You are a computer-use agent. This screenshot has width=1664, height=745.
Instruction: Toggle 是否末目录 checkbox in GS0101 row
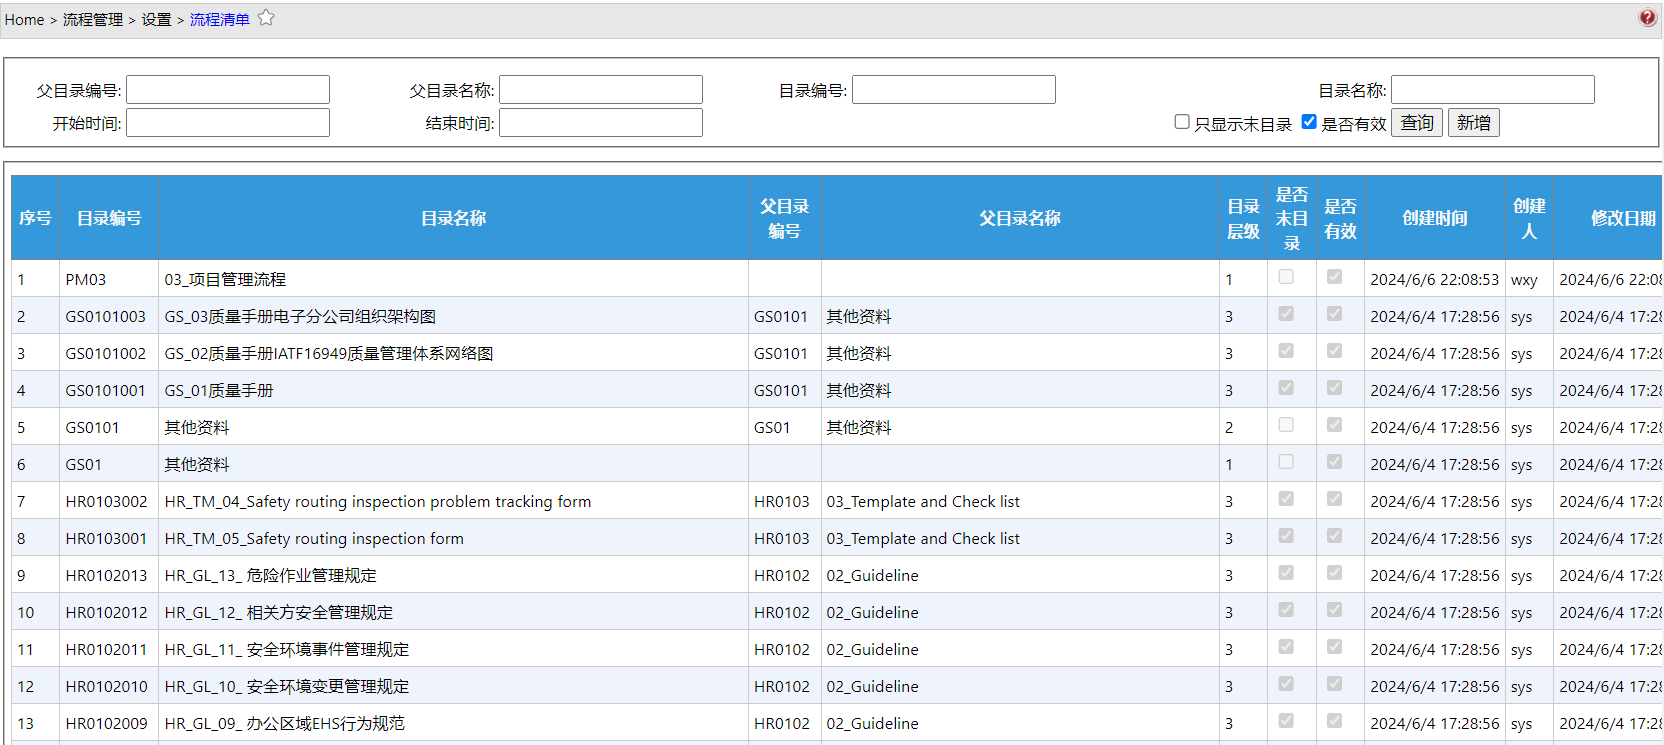(1286, 425)
